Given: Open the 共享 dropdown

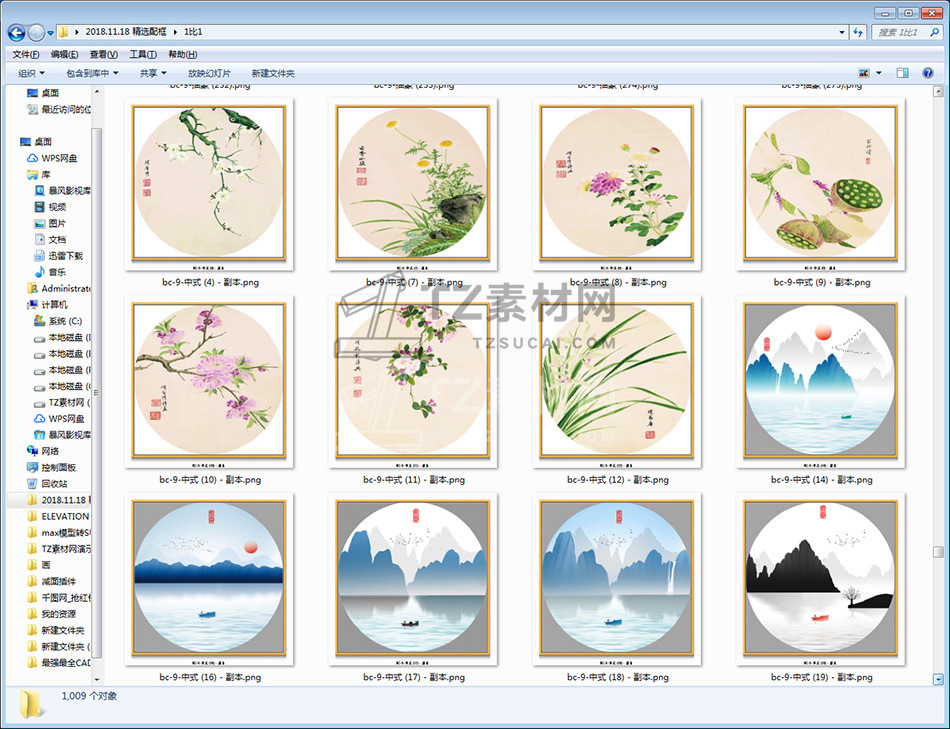Looking at the screenshot, I should point(152,73).
